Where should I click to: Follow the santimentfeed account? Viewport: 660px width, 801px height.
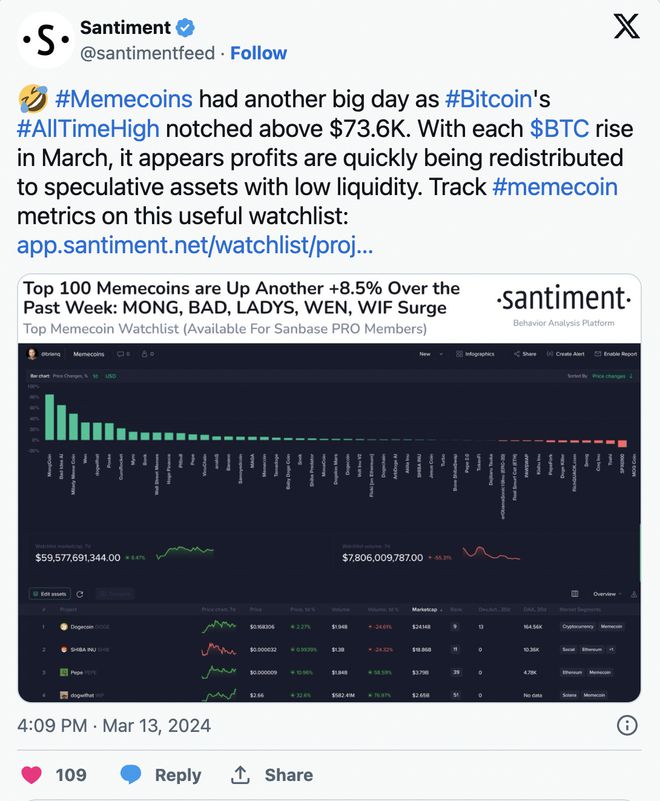point(258,53)
